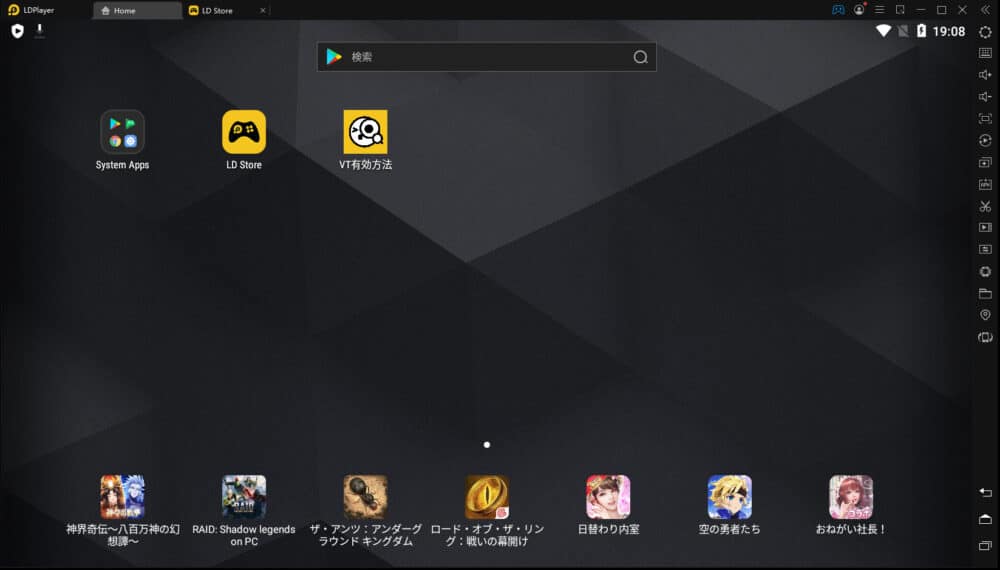Image resolution: width=1000 pixels, height=570 pixels.
Task: Click the 19:08 clock
Action: coord(949,31)
